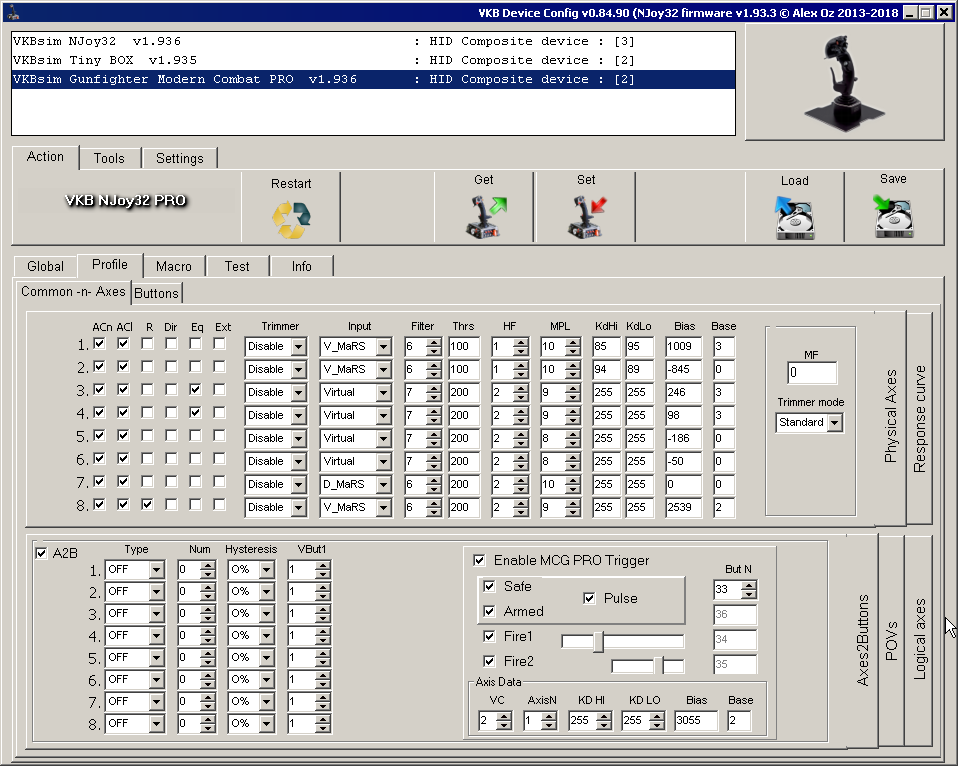Click the MPL stepper for axis 5
Image resolution: width=958 pixels, height=766 pixels.
tap(572, 439)
